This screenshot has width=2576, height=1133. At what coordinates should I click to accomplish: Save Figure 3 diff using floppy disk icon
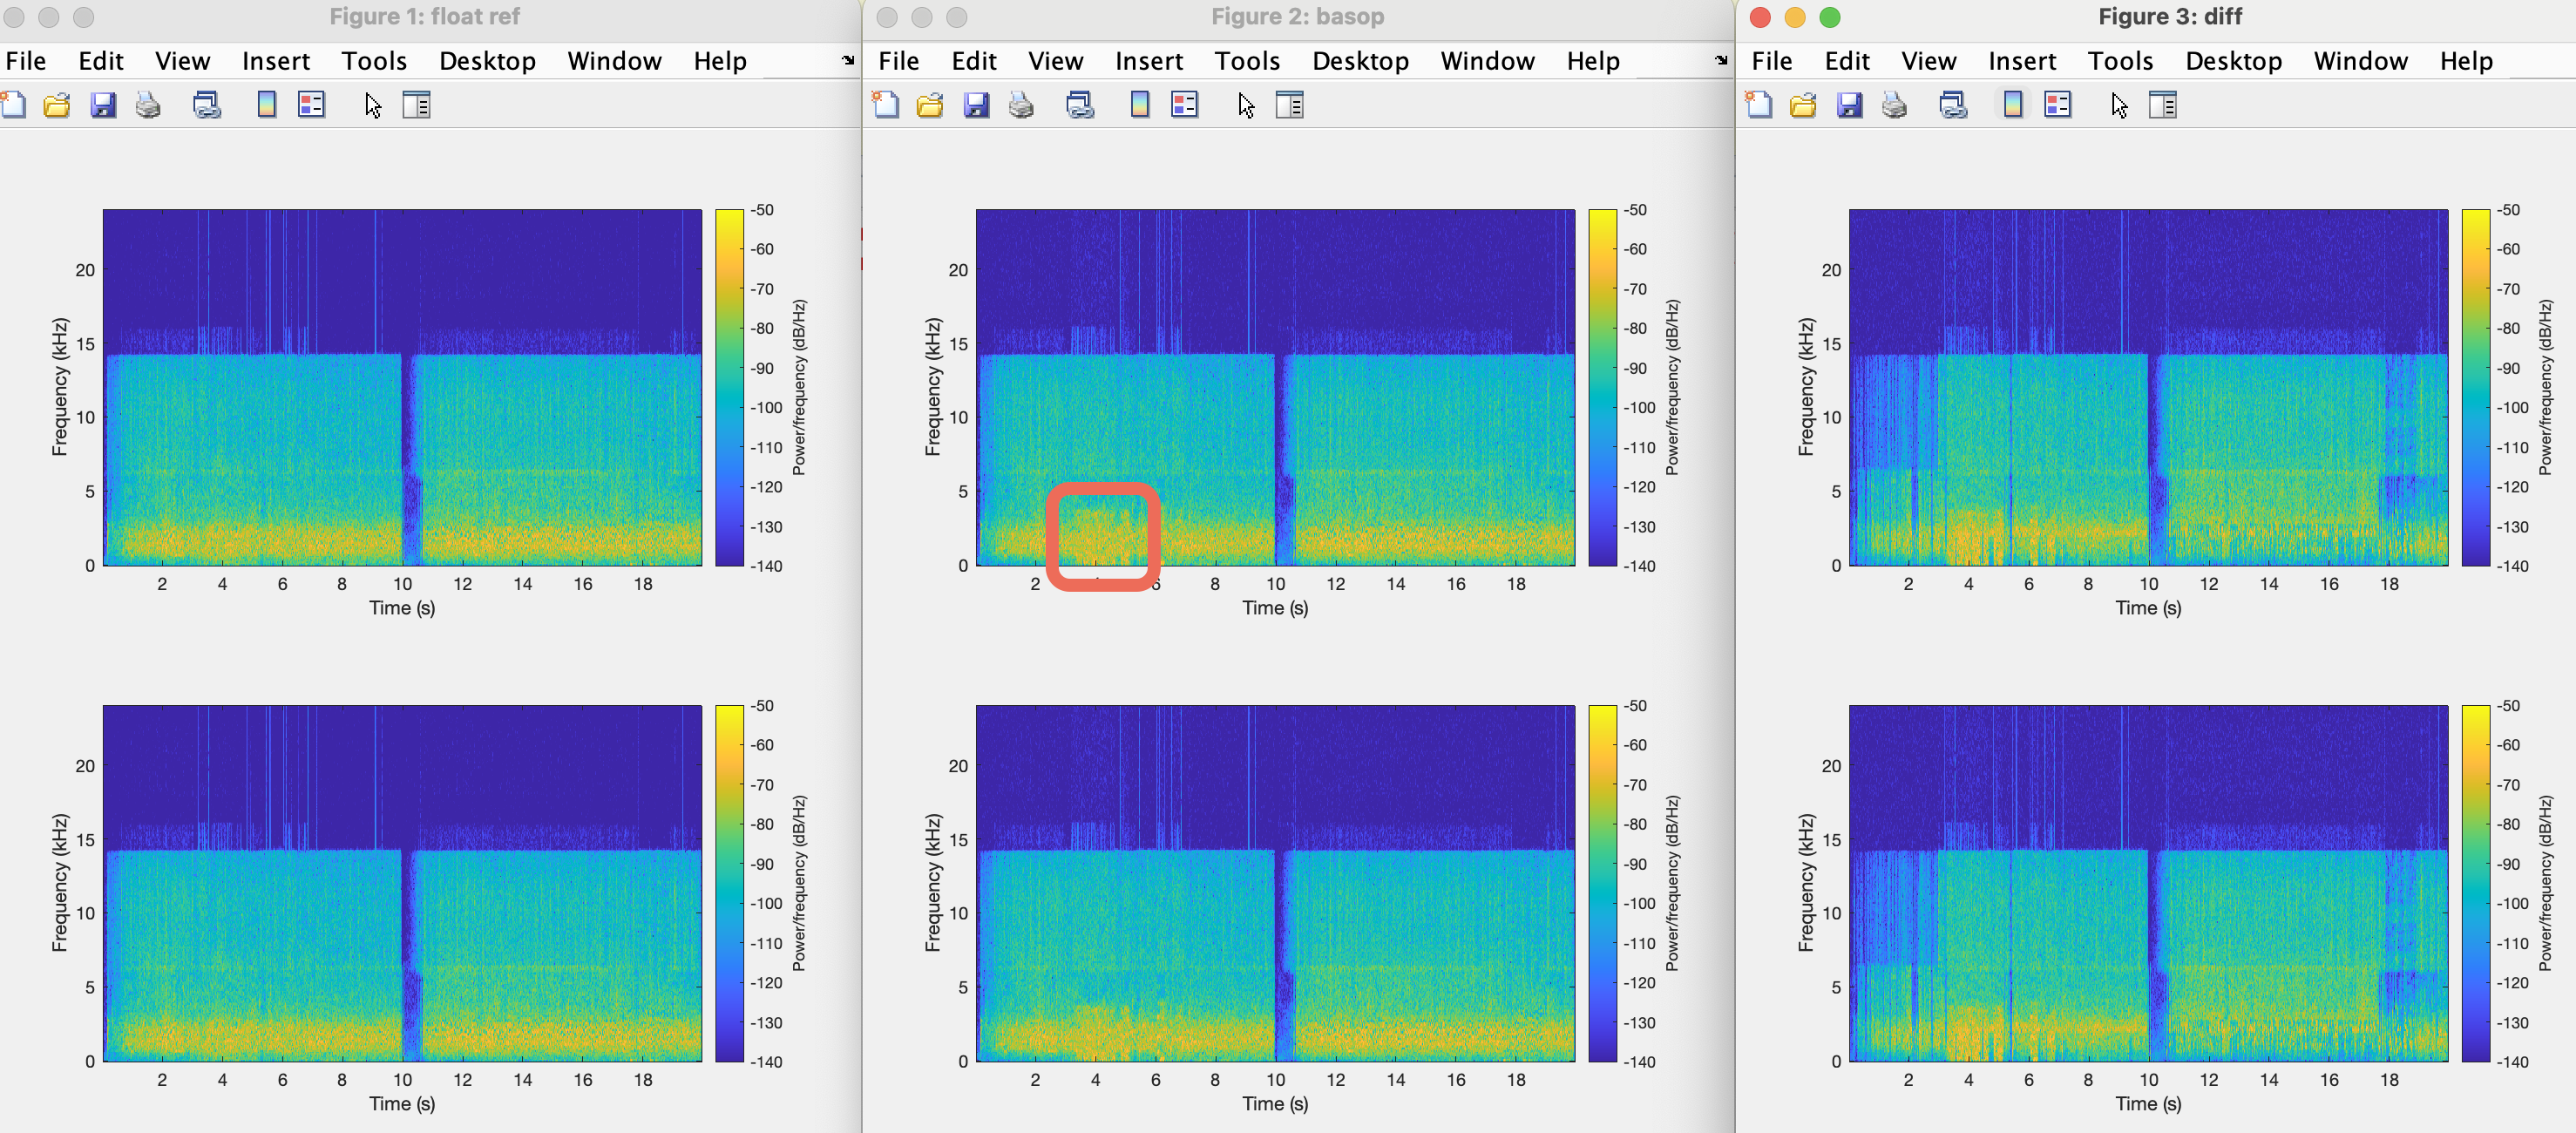(1849, 105)
